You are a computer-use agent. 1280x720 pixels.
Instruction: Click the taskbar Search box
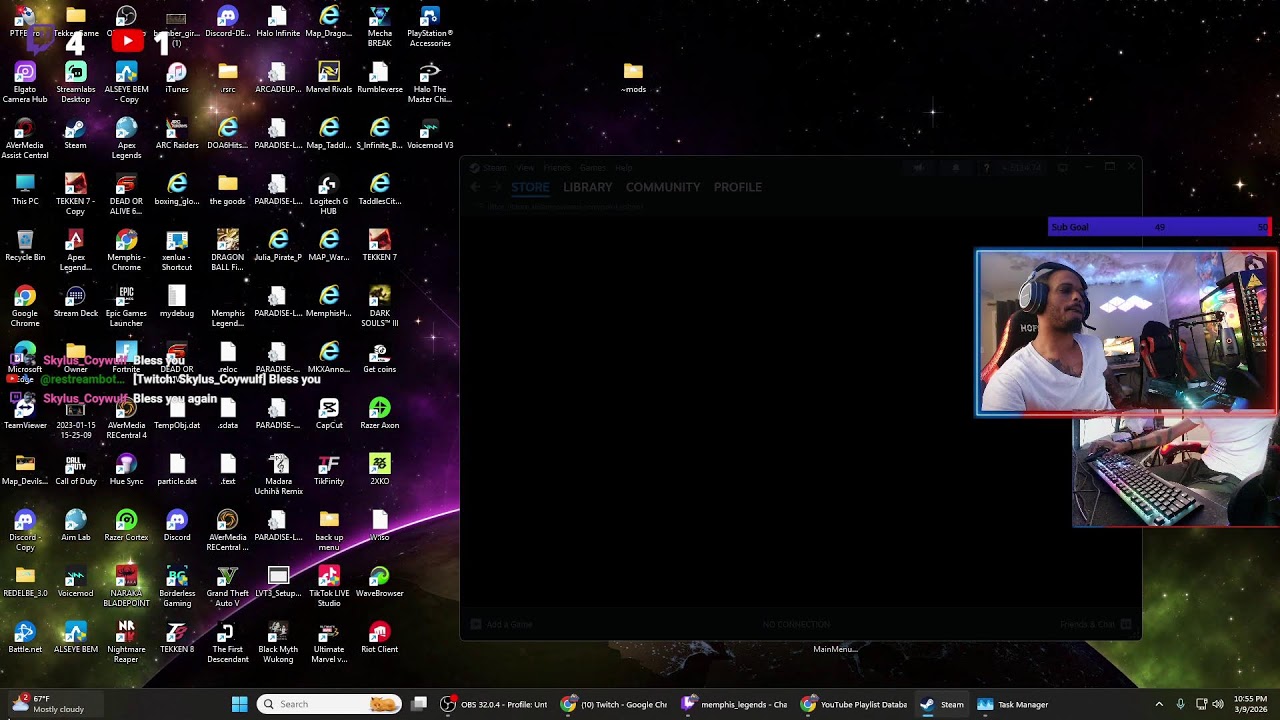tap(329, 704)
